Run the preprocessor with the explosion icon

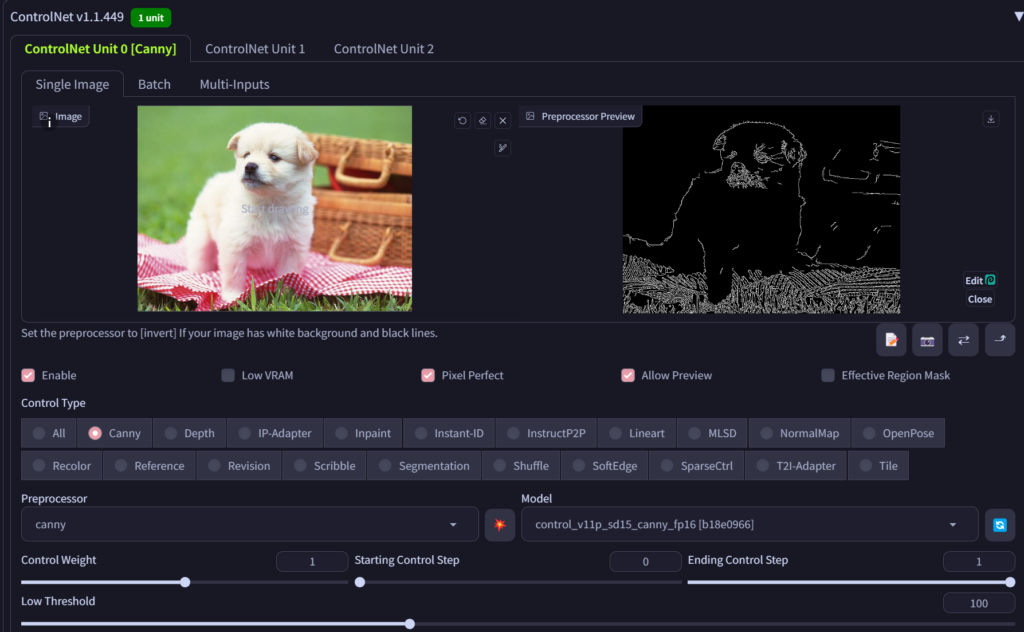point(499,524)
